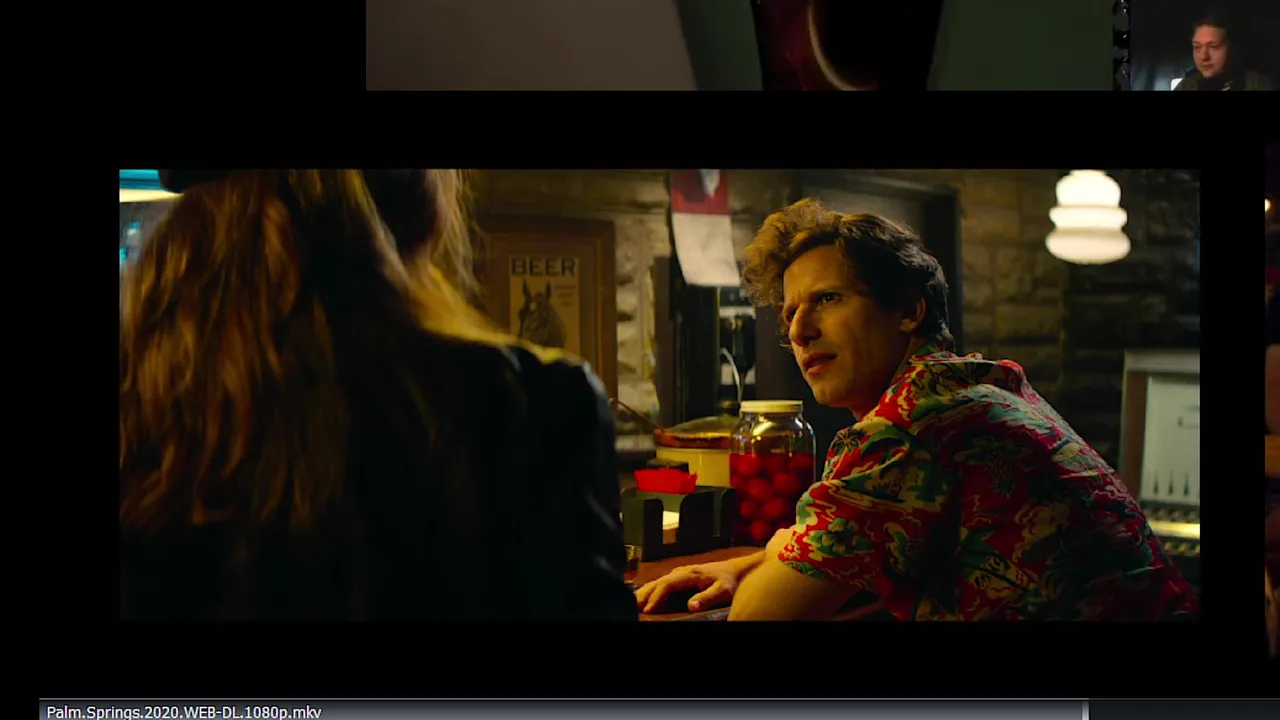This screenshot has width=1280, height=720.
Task: Click the movie frame in the player
Action: pyautogui.click(x=659, y=395)
